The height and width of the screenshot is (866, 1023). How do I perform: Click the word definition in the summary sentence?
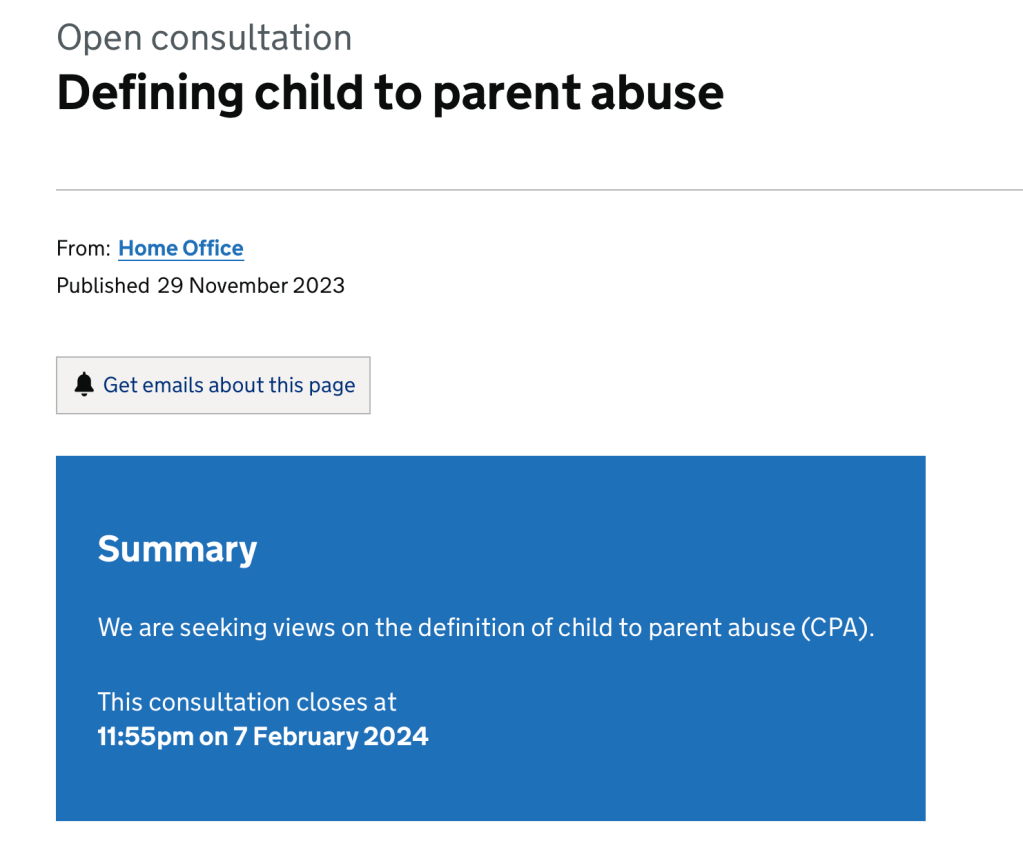[469, 629]
